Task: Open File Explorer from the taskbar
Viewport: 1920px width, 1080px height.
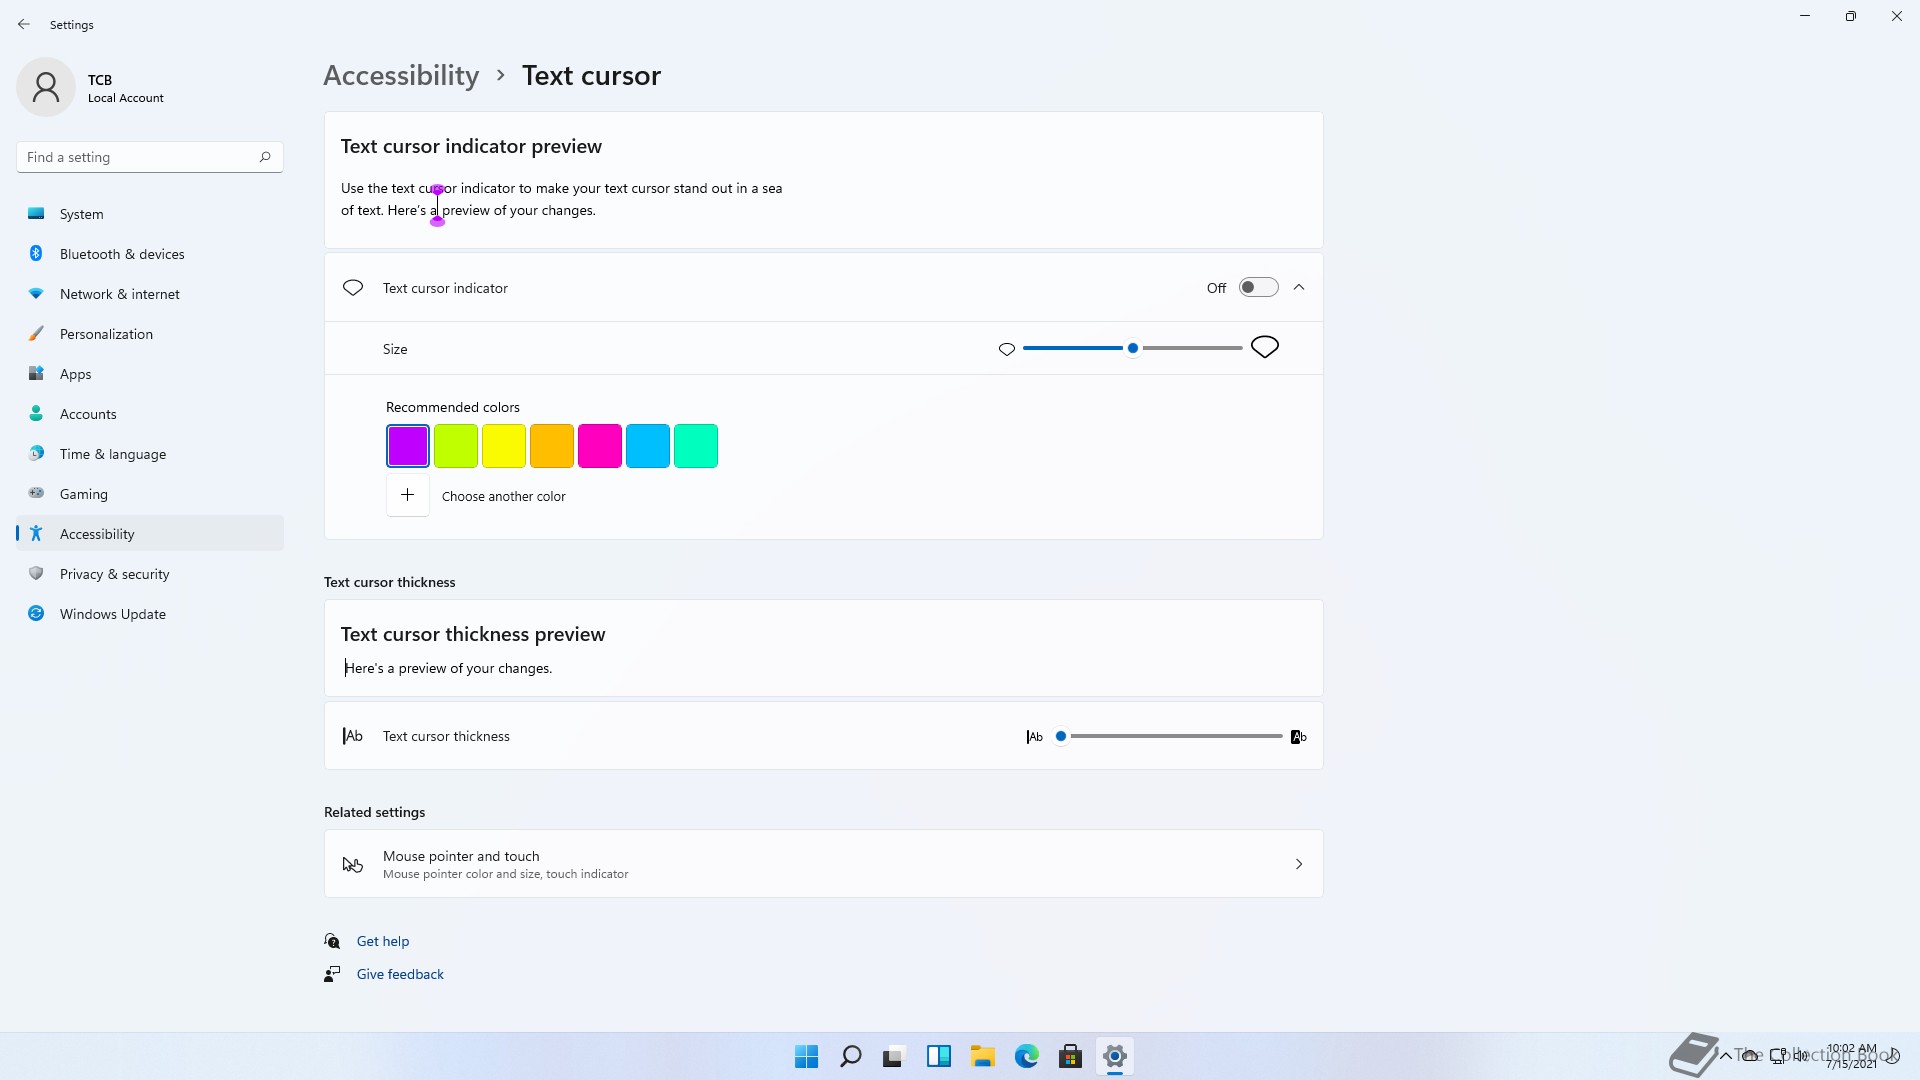Action: [982, 1056]
